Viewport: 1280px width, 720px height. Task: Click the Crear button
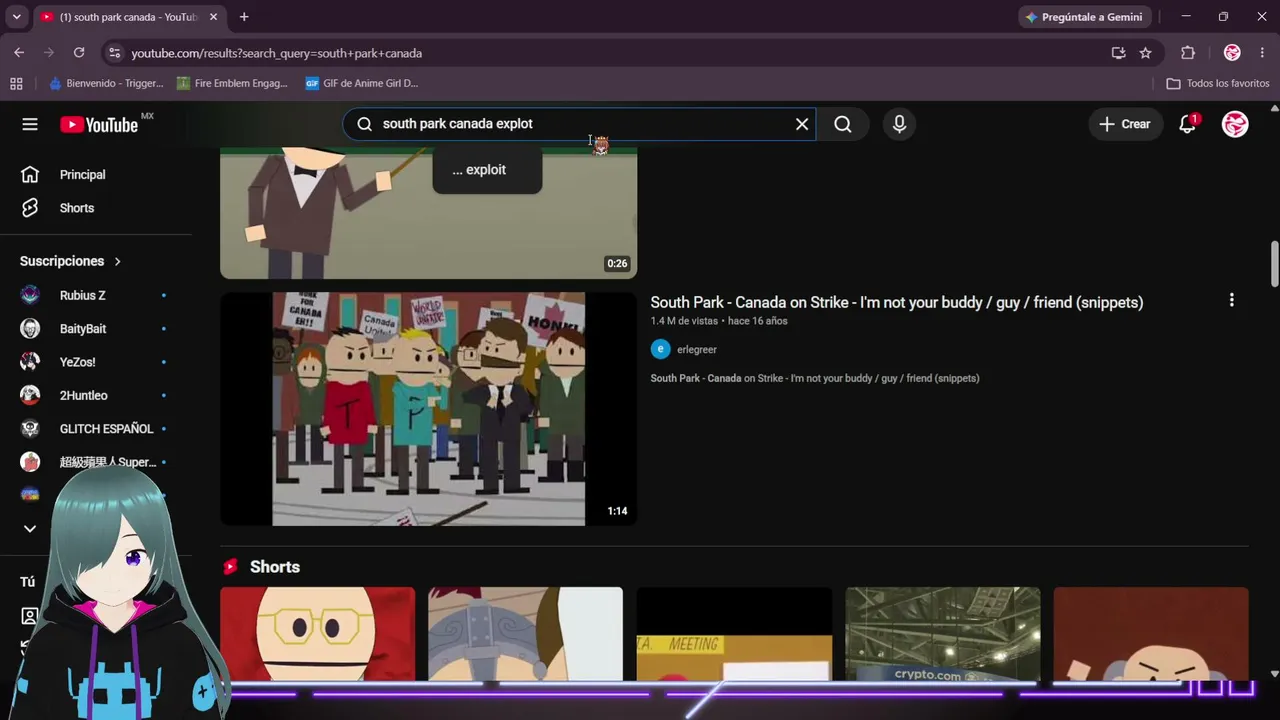(1125, 124)
